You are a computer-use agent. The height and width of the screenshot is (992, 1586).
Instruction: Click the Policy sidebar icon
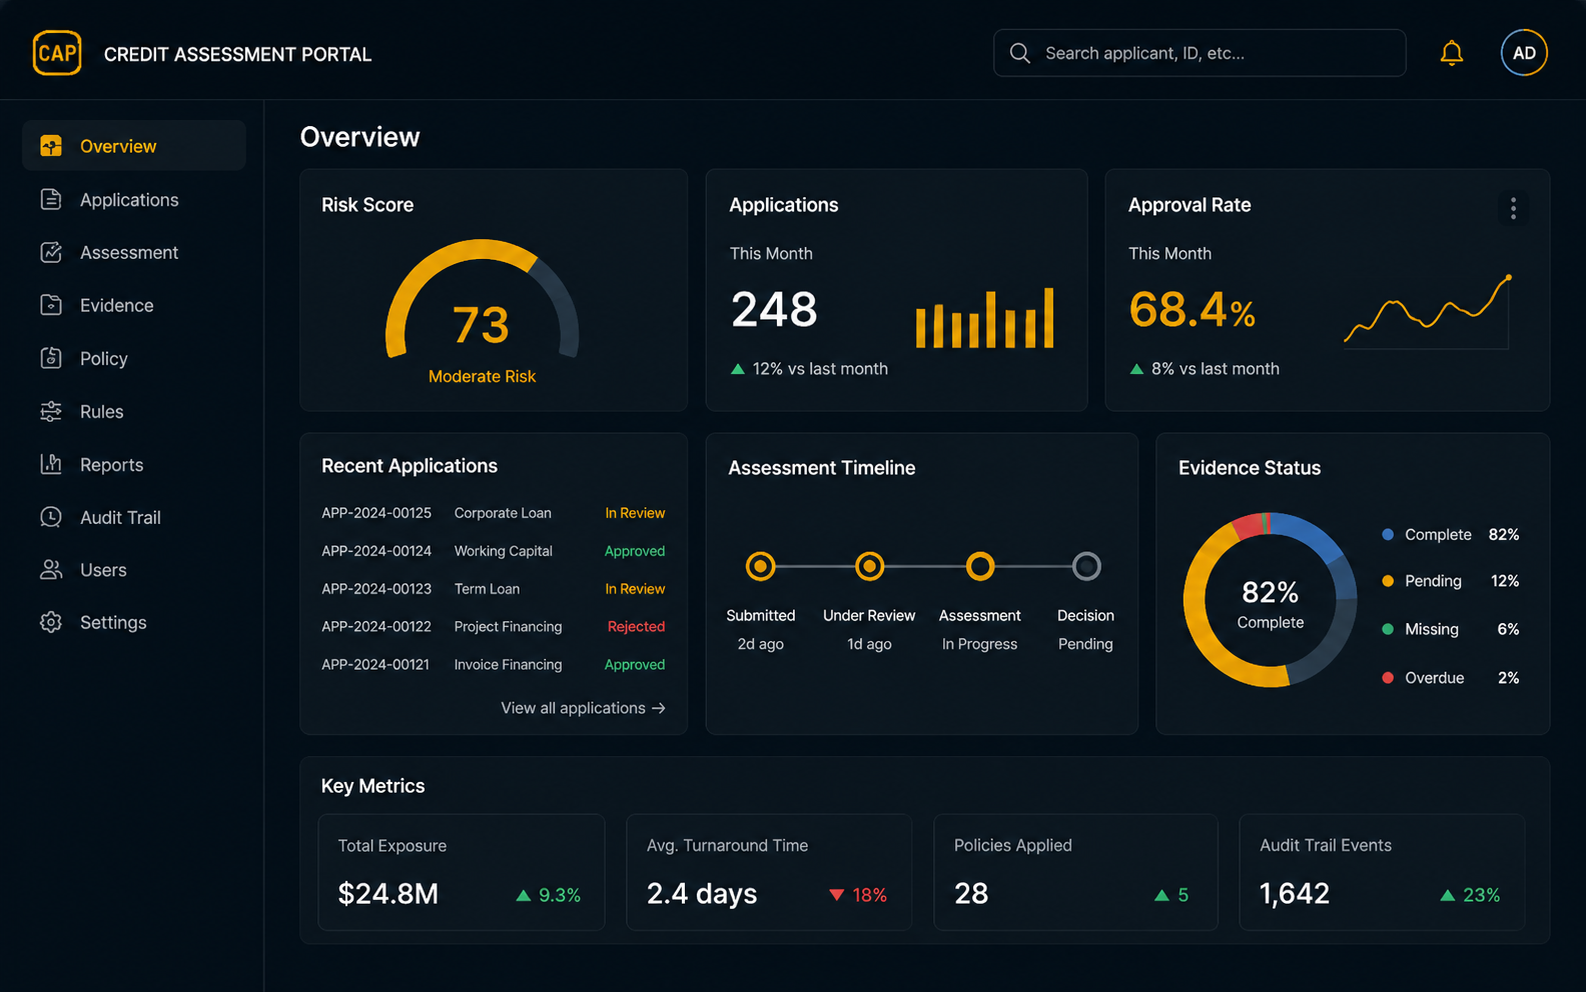(x=51, y=358)
